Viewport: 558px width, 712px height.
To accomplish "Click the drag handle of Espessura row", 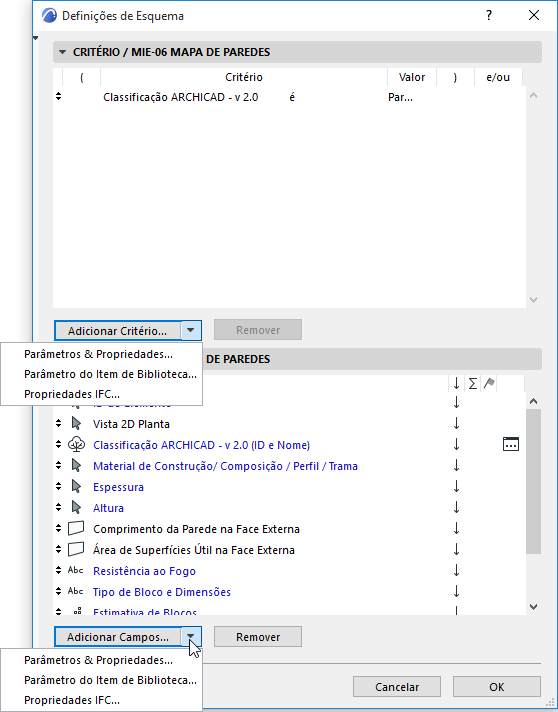I will tap(58, 486).
